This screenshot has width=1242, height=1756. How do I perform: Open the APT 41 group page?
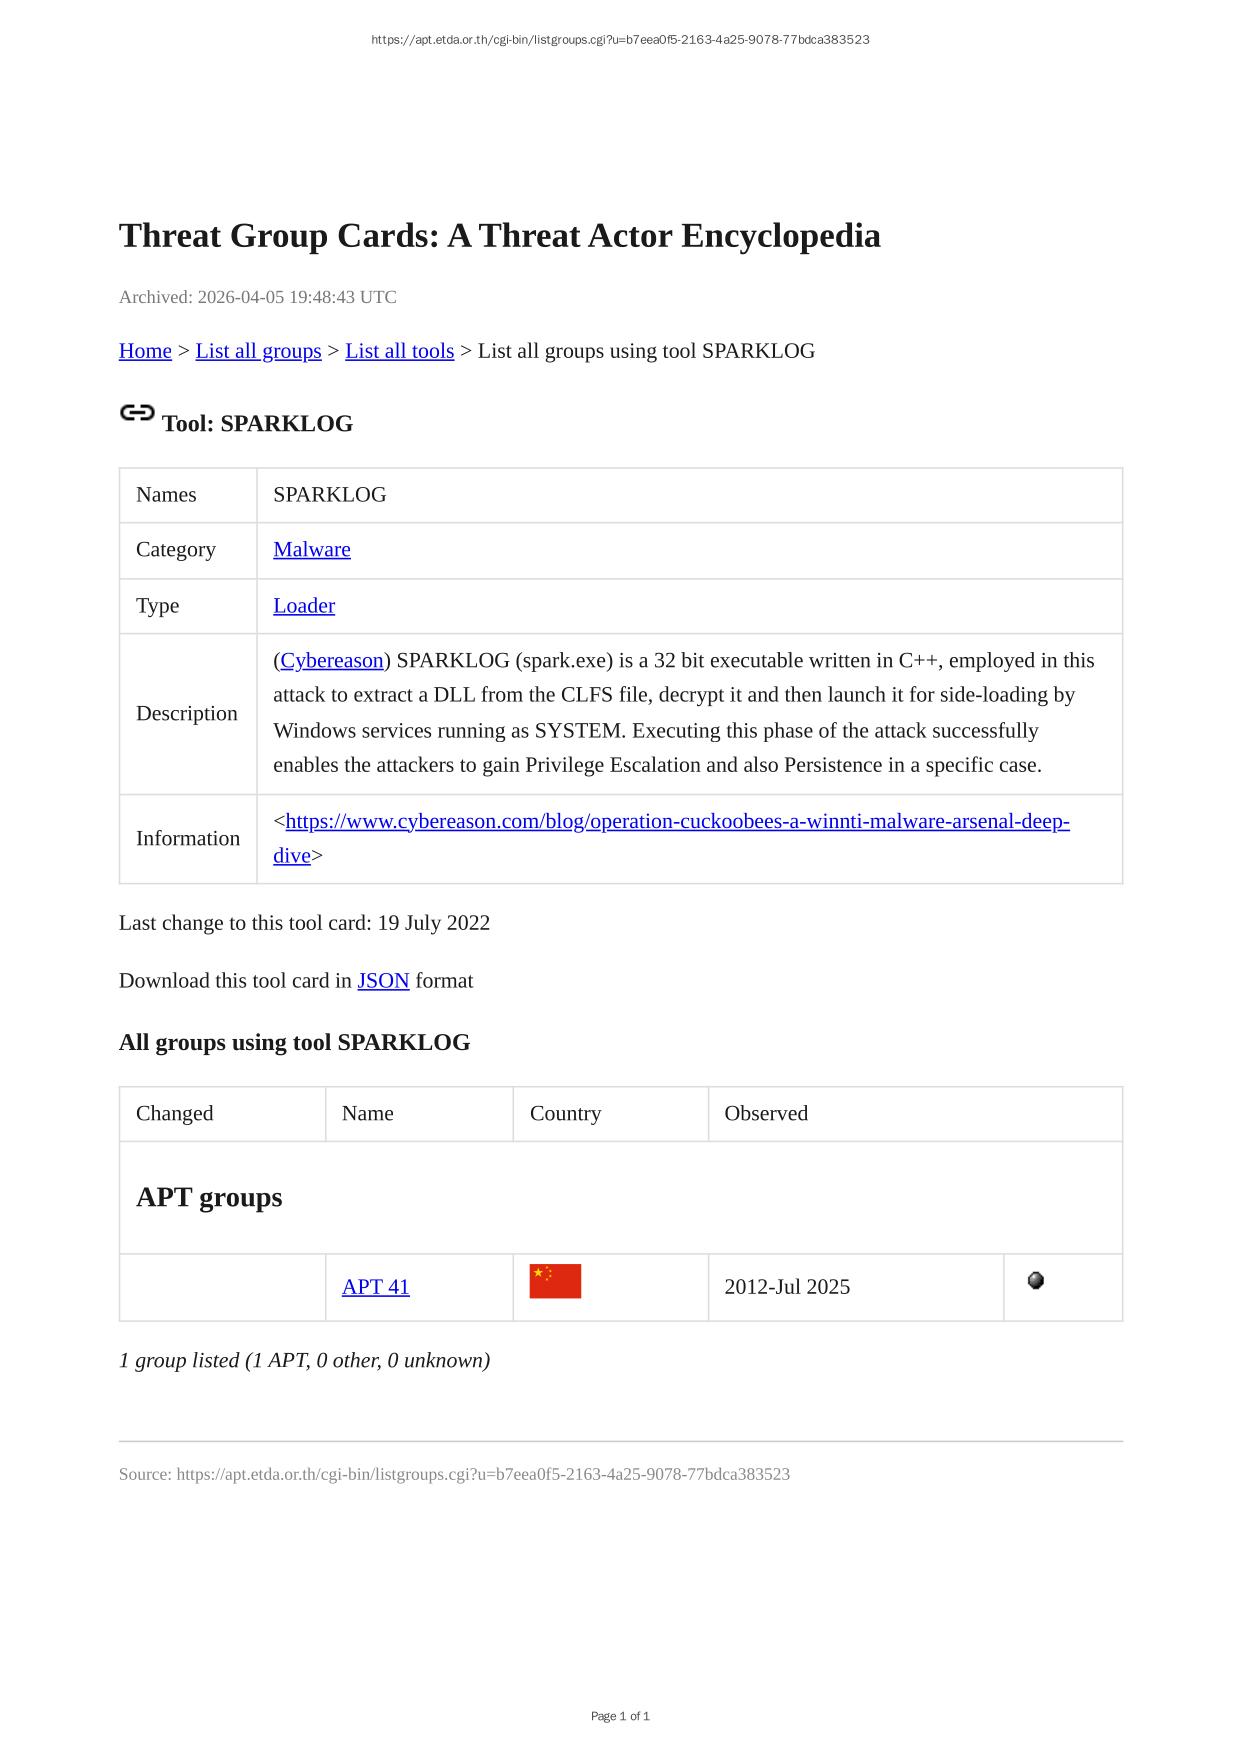tap(376, 1287)
